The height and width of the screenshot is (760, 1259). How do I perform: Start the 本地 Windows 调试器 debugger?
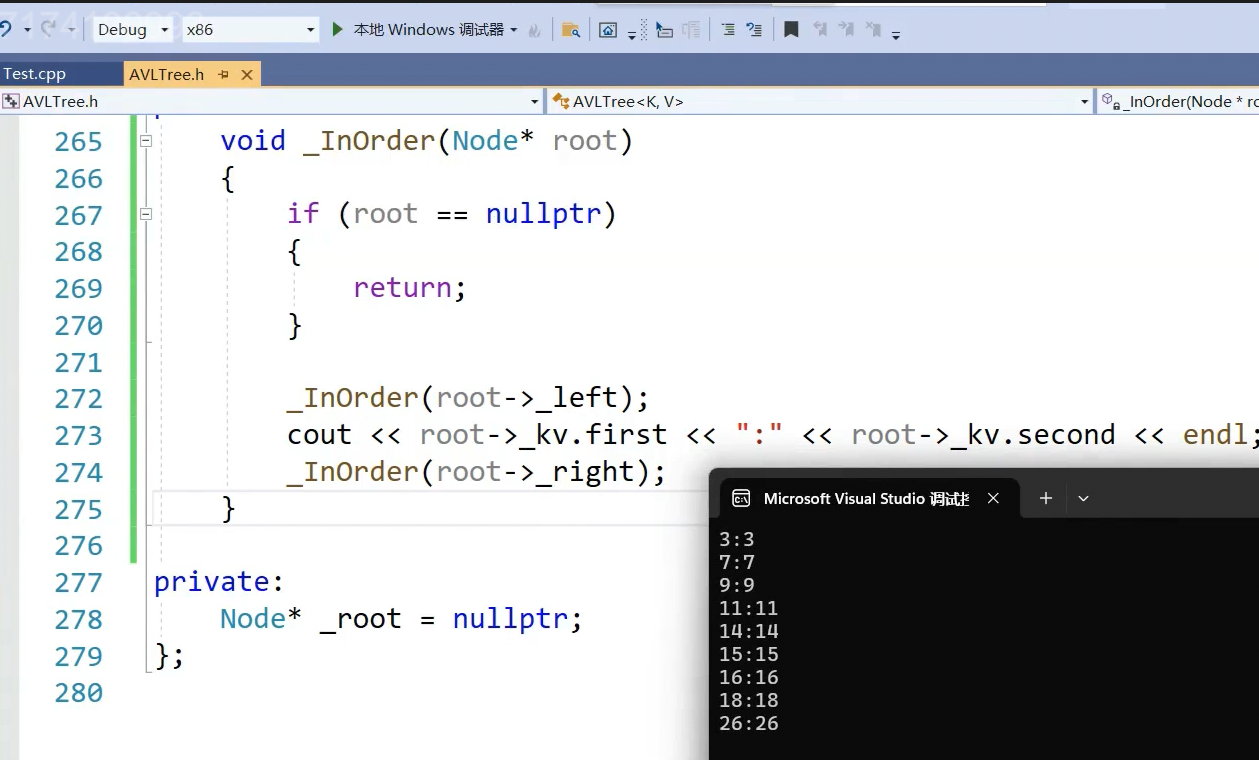[x=418, y=30]
